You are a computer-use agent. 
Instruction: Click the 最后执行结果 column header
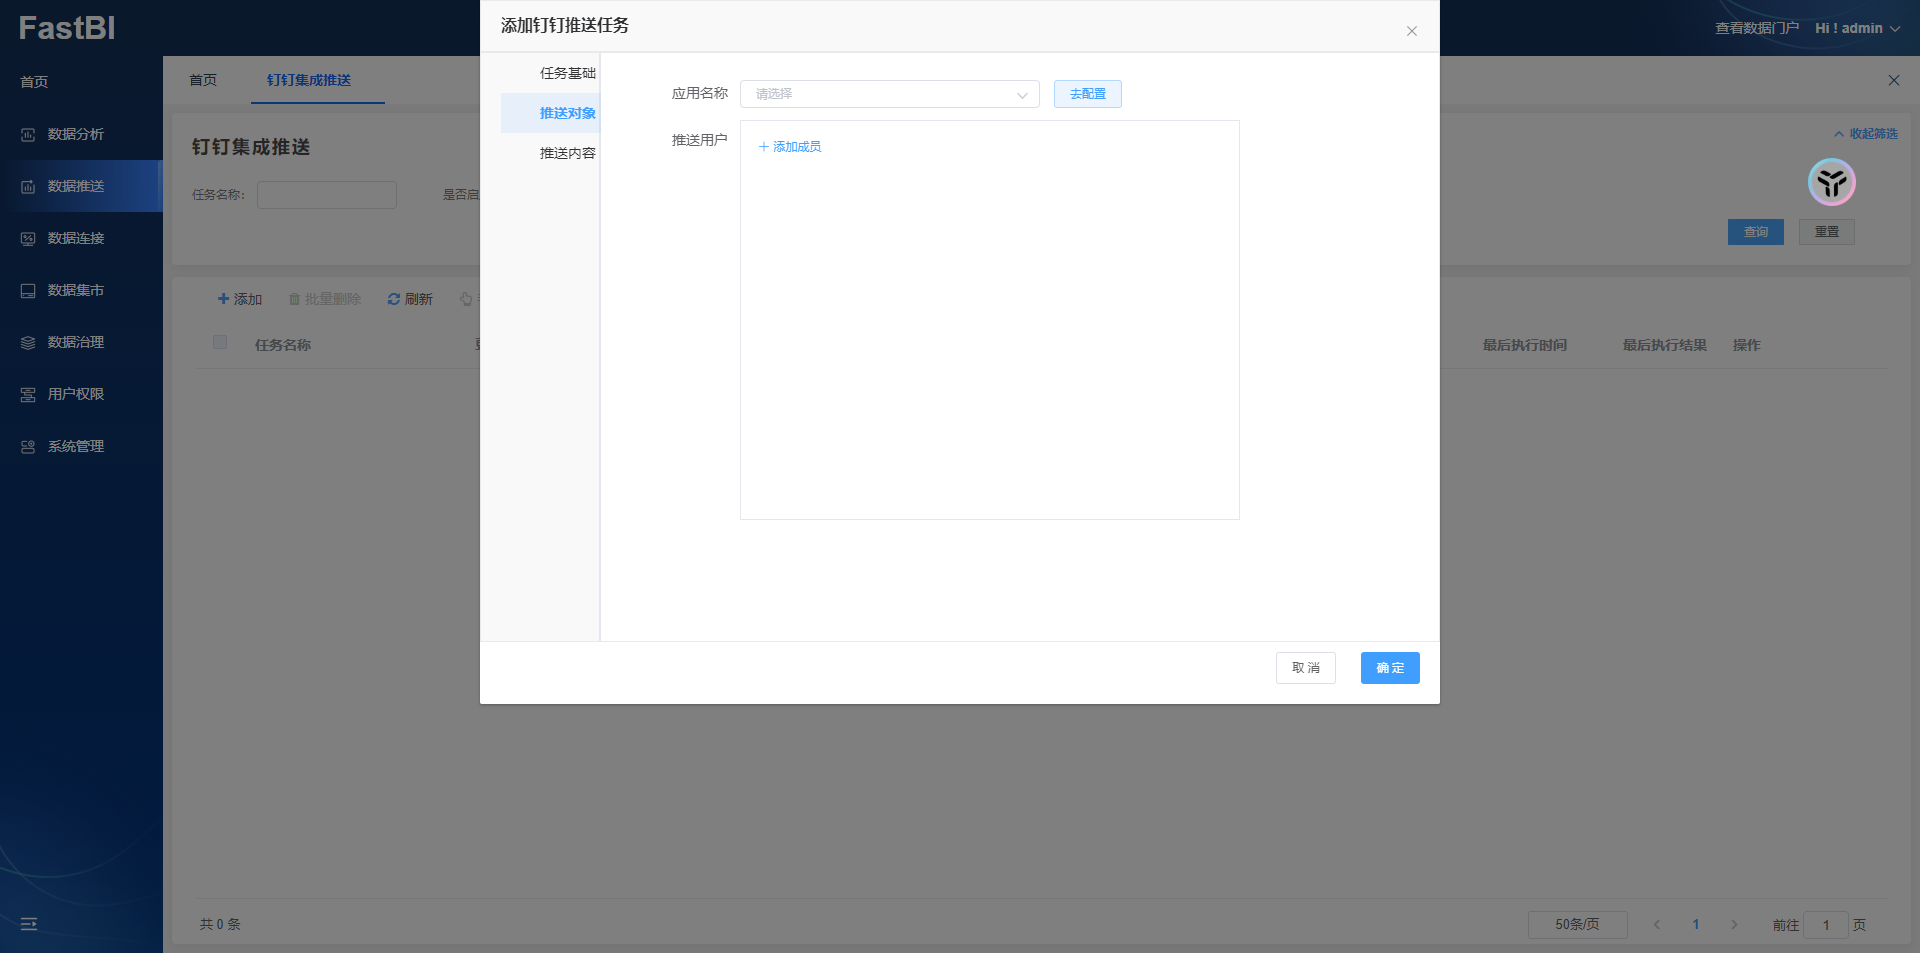coord(1665,345)
